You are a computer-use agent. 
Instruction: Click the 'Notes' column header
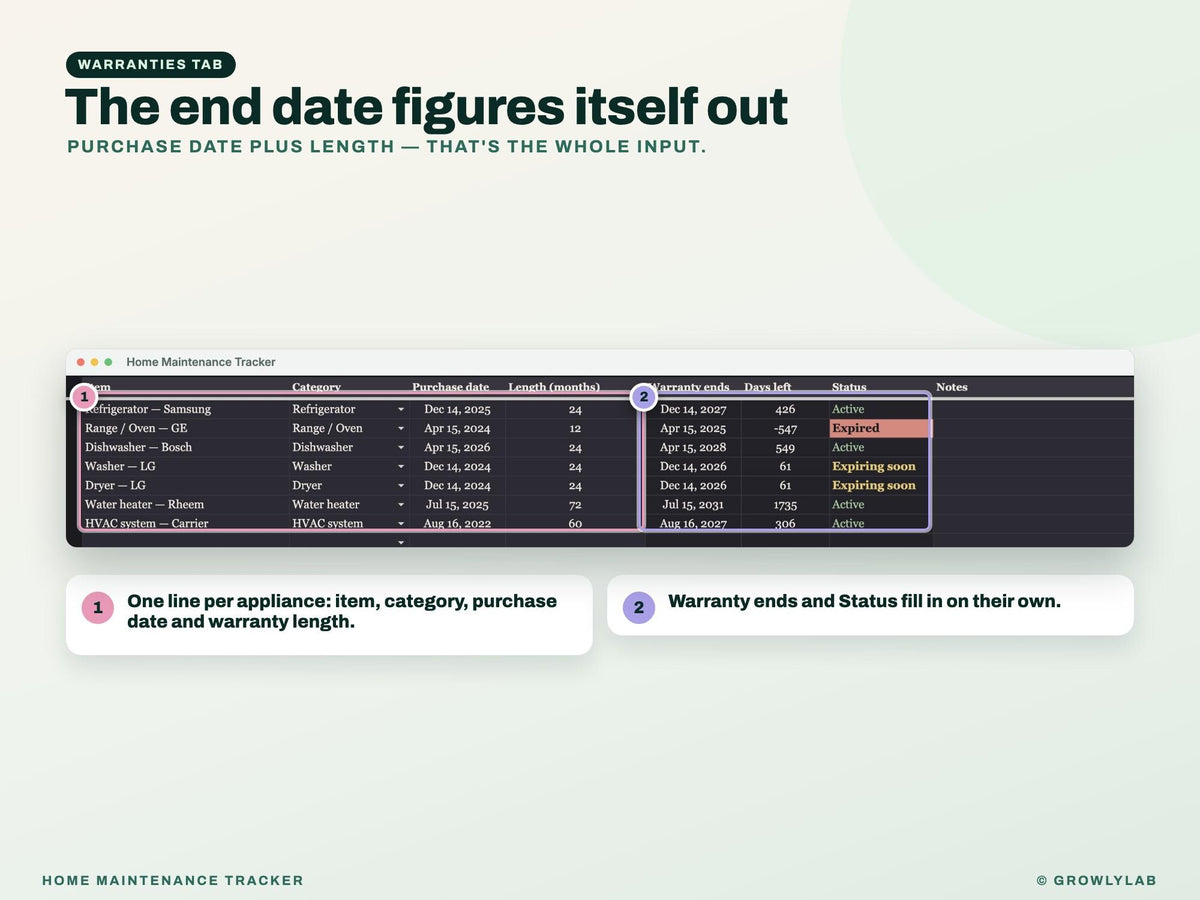[951, 387]
